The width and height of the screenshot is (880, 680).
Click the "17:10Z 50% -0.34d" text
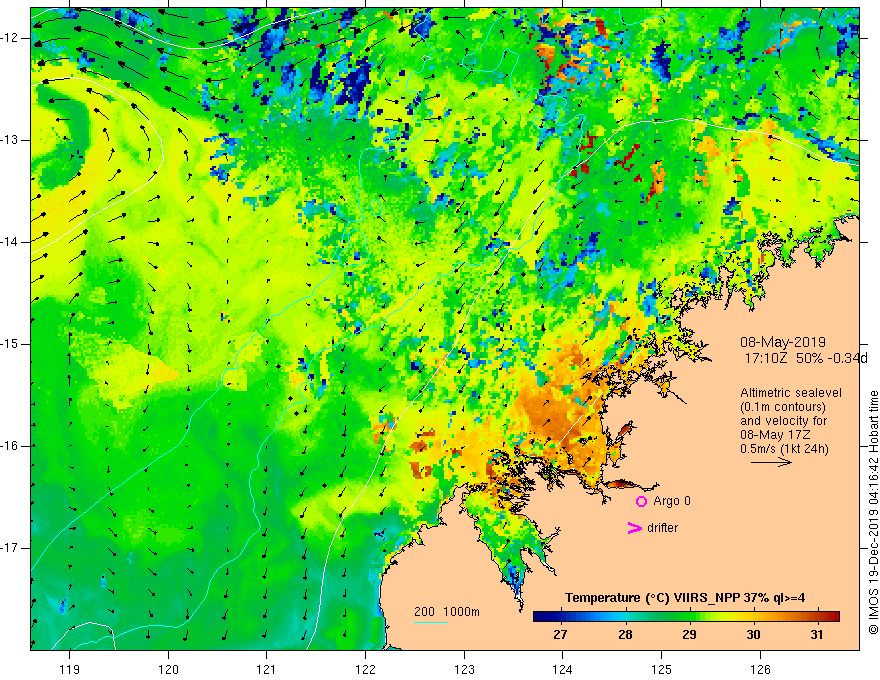pyautogui.click(x=806, y=359)
